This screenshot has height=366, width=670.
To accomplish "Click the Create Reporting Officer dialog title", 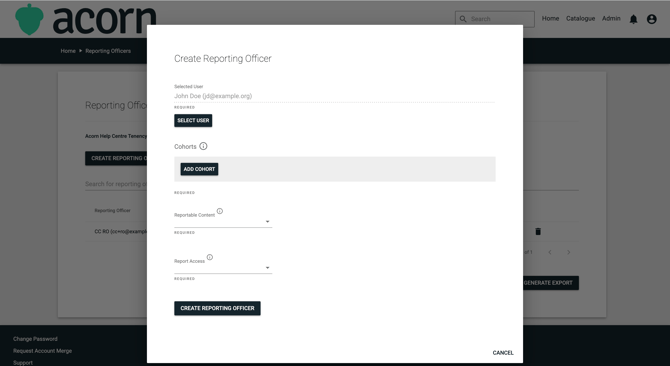I will click(x=223, y=59).
